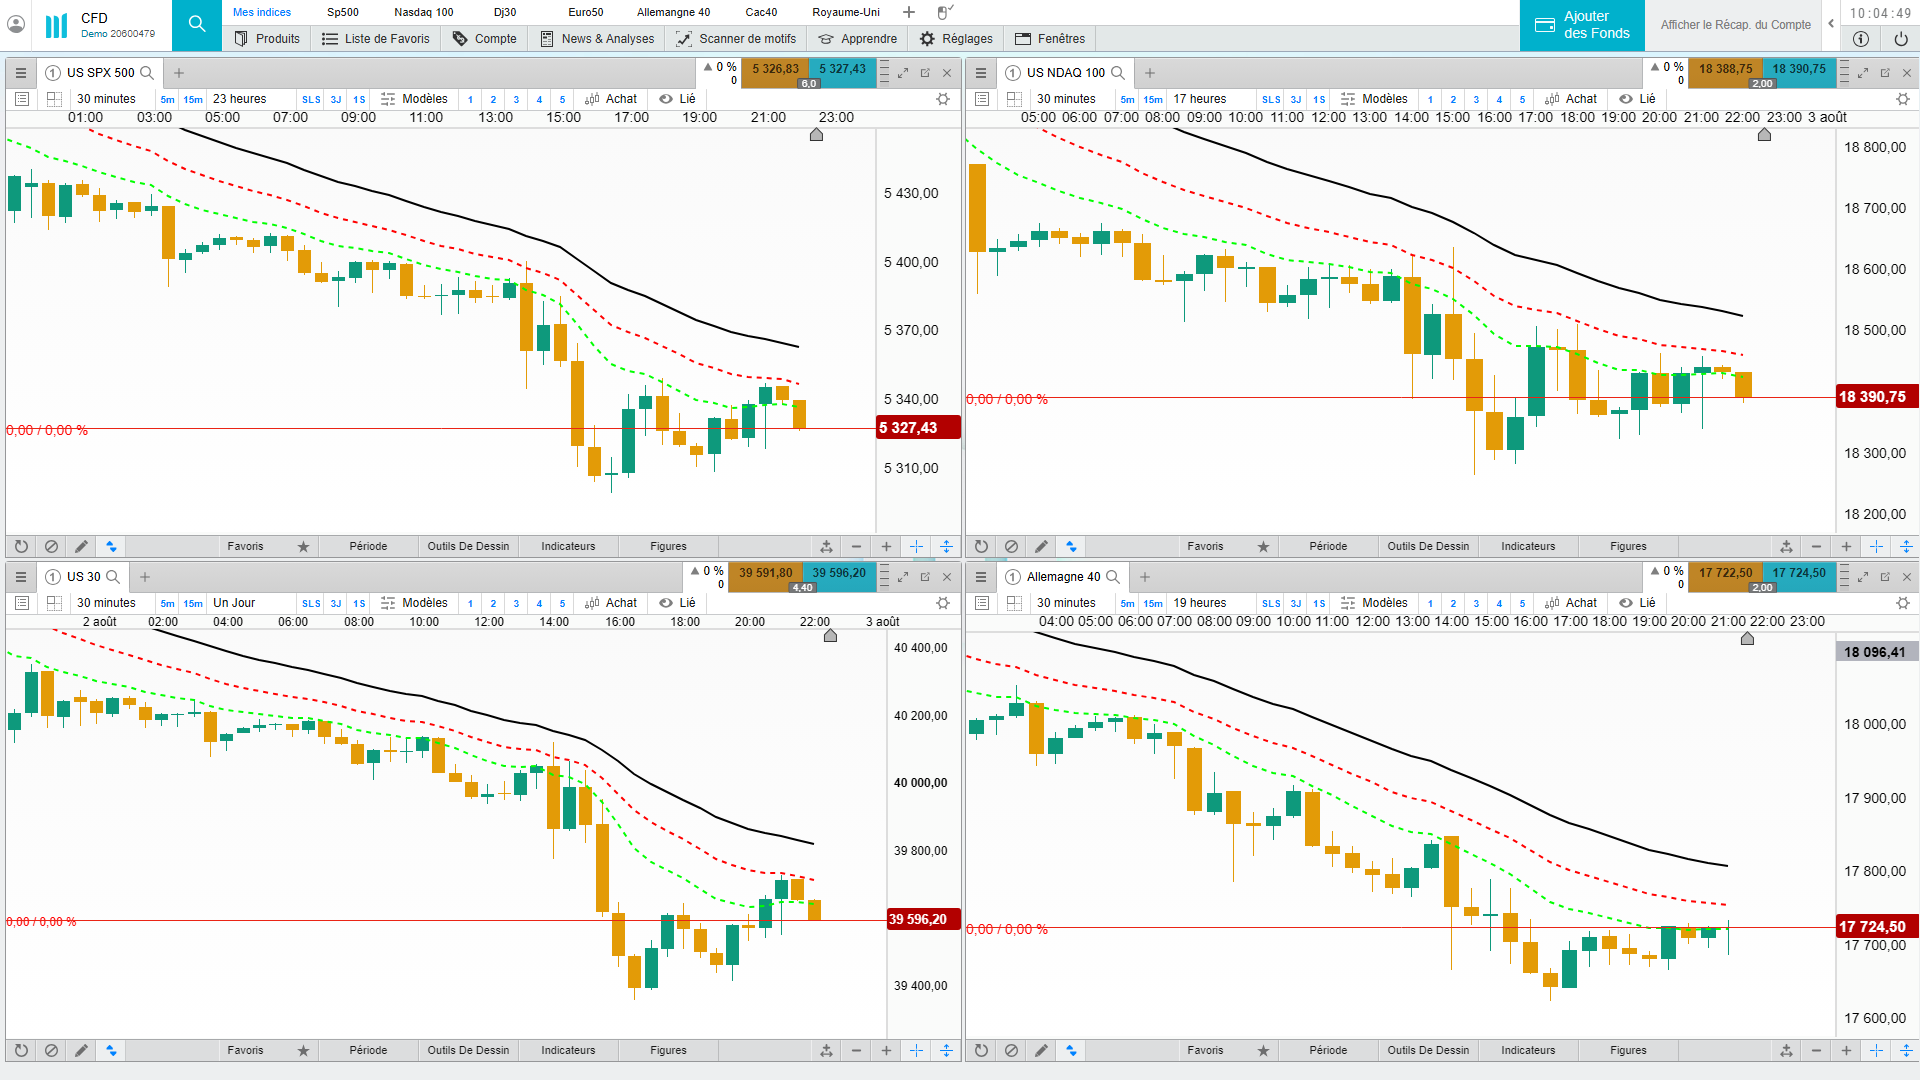Expand the Un Jour range selector on US 30
Viewport: 1920px width, 1080px height.
point(234,603)
